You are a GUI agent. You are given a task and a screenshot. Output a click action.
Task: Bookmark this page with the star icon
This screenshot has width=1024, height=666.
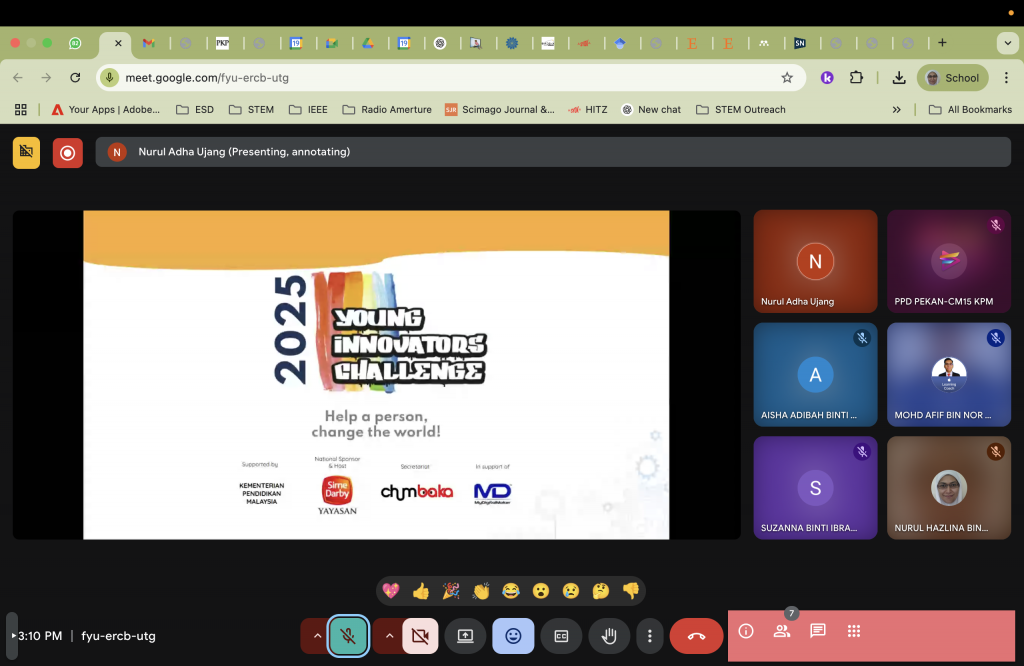click(787, 78)
